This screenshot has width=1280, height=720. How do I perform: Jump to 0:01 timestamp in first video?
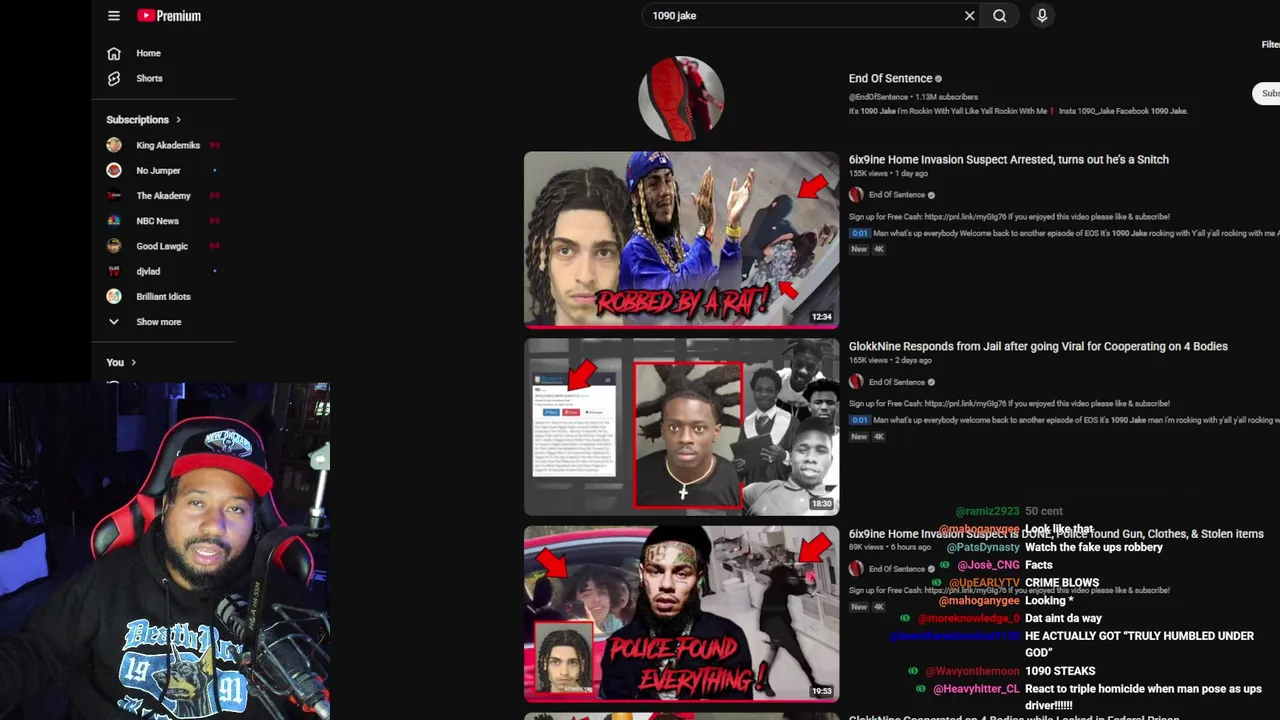860,234
